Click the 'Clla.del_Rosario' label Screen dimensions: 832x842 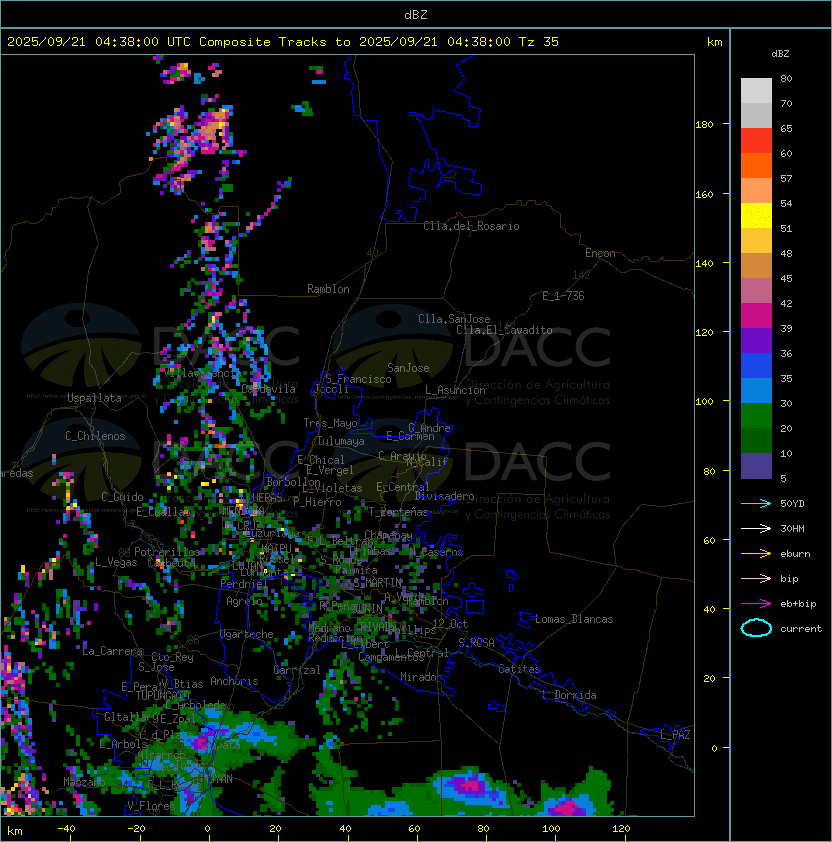pos(471,226)
